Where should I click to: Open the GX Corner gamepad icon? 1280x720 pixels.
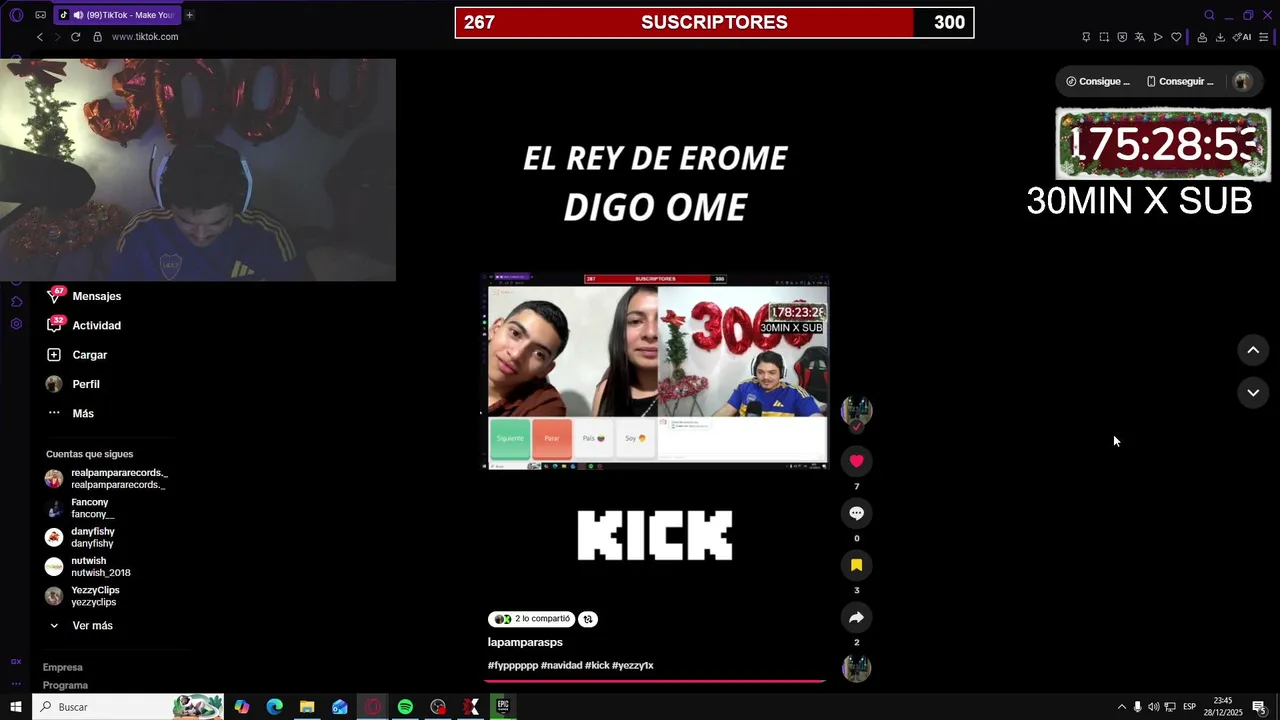[x=40, y=15]
